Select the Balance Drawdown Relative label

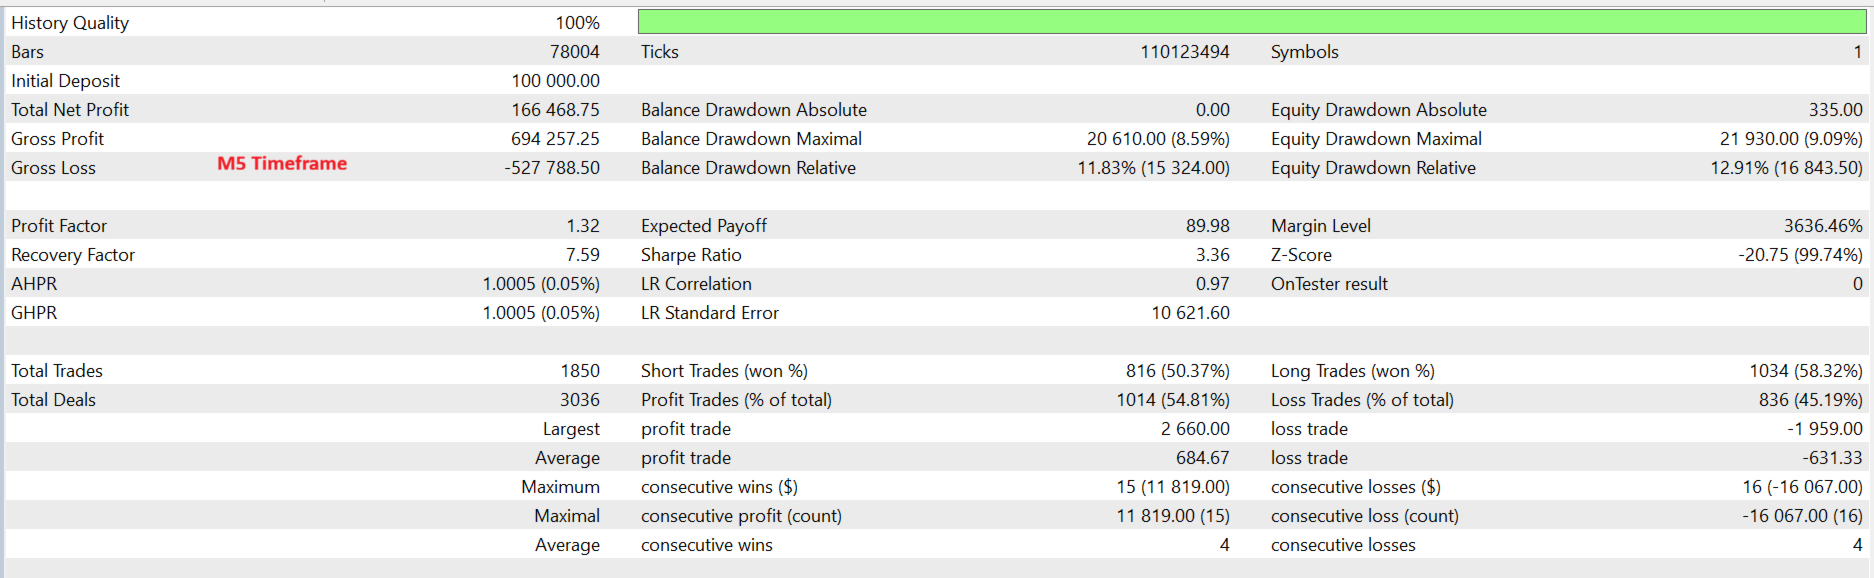tap(748, 168)
